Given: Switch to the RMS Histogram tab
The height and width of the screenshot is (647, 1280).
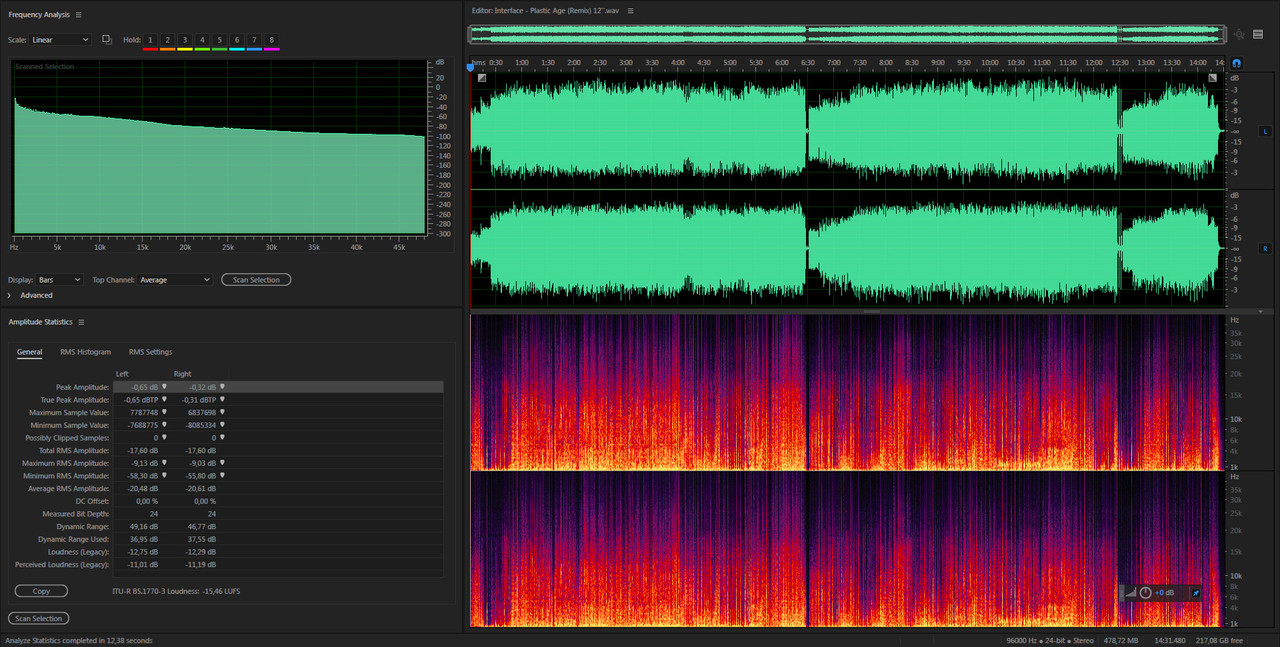Looking at the screenshot, I should click(86, 352).
